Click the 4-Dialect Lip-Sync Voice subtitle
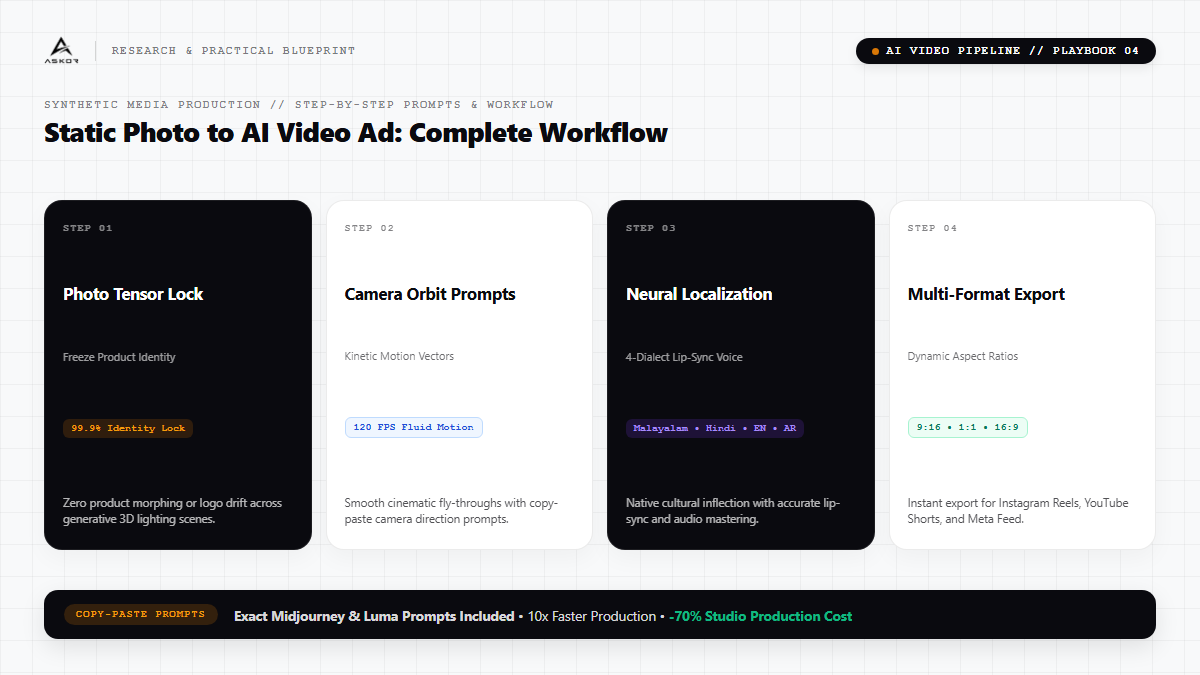Screen dimensions: 1200x675 pyautogui.click(x=684, y=357)
